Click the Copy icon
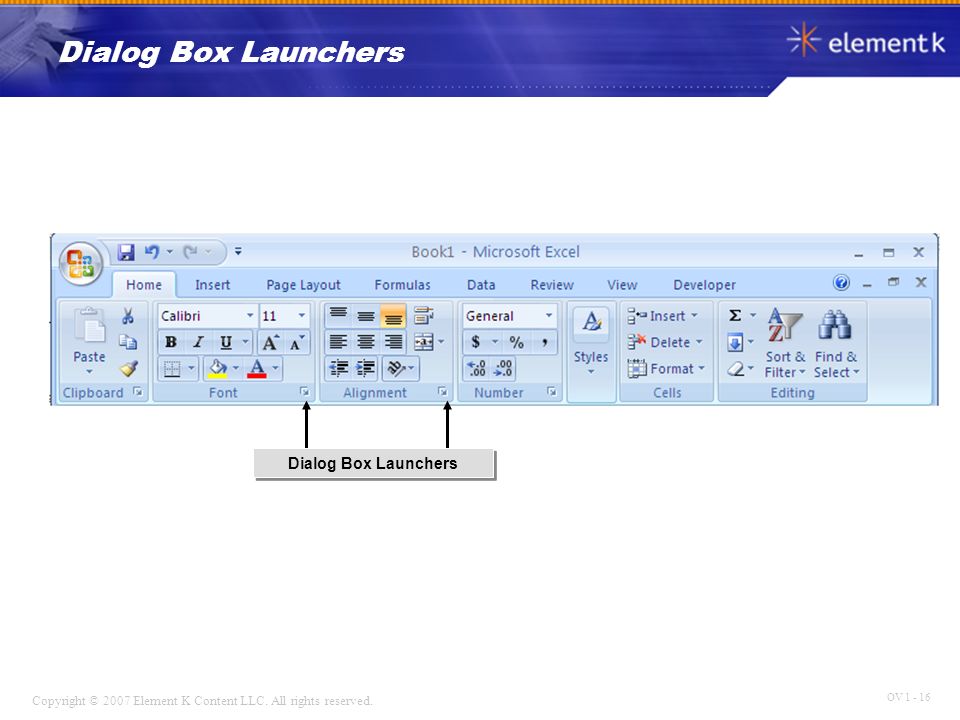Viewport: 960px width, 720px height. [x=127, y=342]
